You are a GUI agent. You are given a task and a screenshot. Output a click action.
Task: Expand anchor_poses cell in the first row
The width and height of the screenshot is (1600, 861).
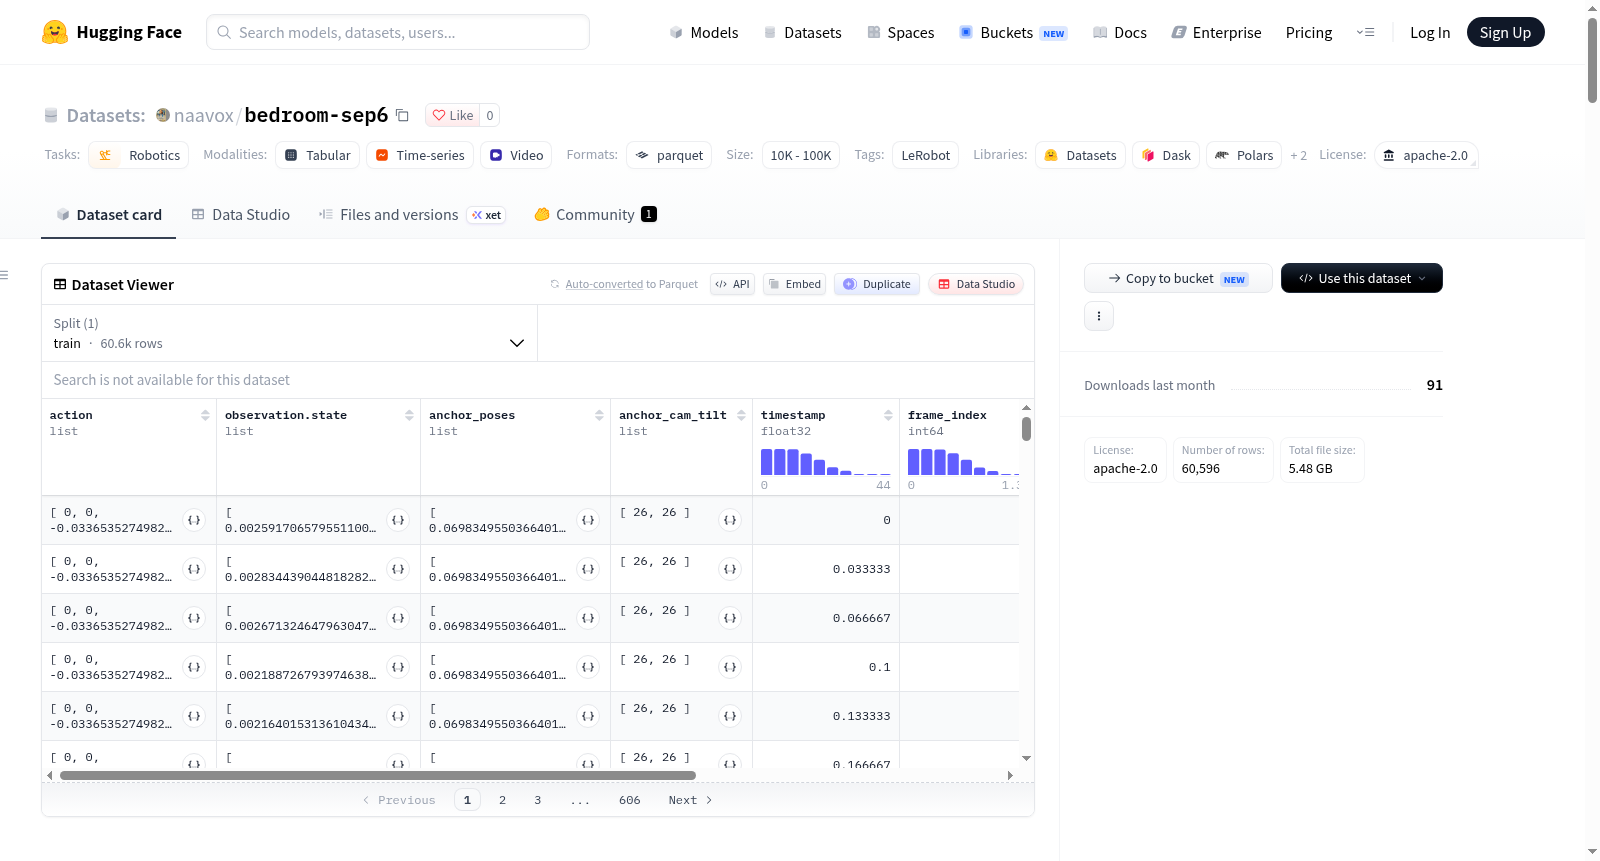[588, 520]
